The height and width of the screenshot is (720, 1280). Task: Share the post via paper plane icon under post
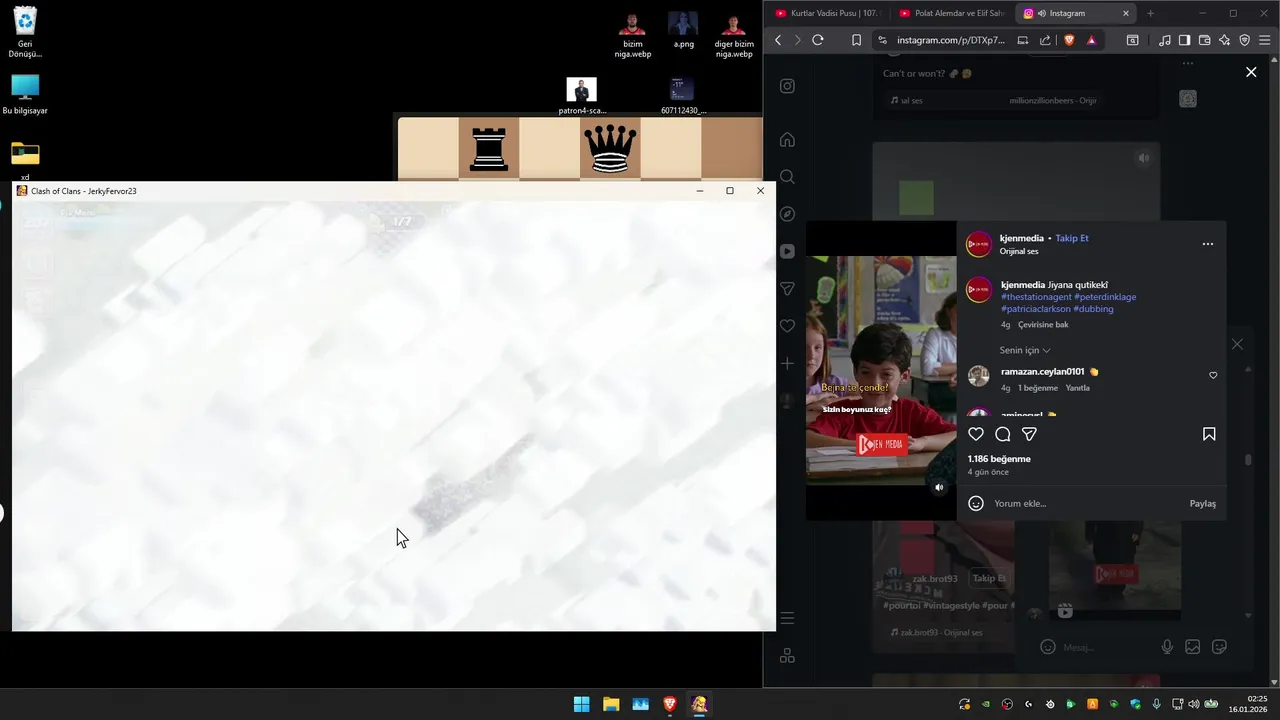[x=1029, y=434]
